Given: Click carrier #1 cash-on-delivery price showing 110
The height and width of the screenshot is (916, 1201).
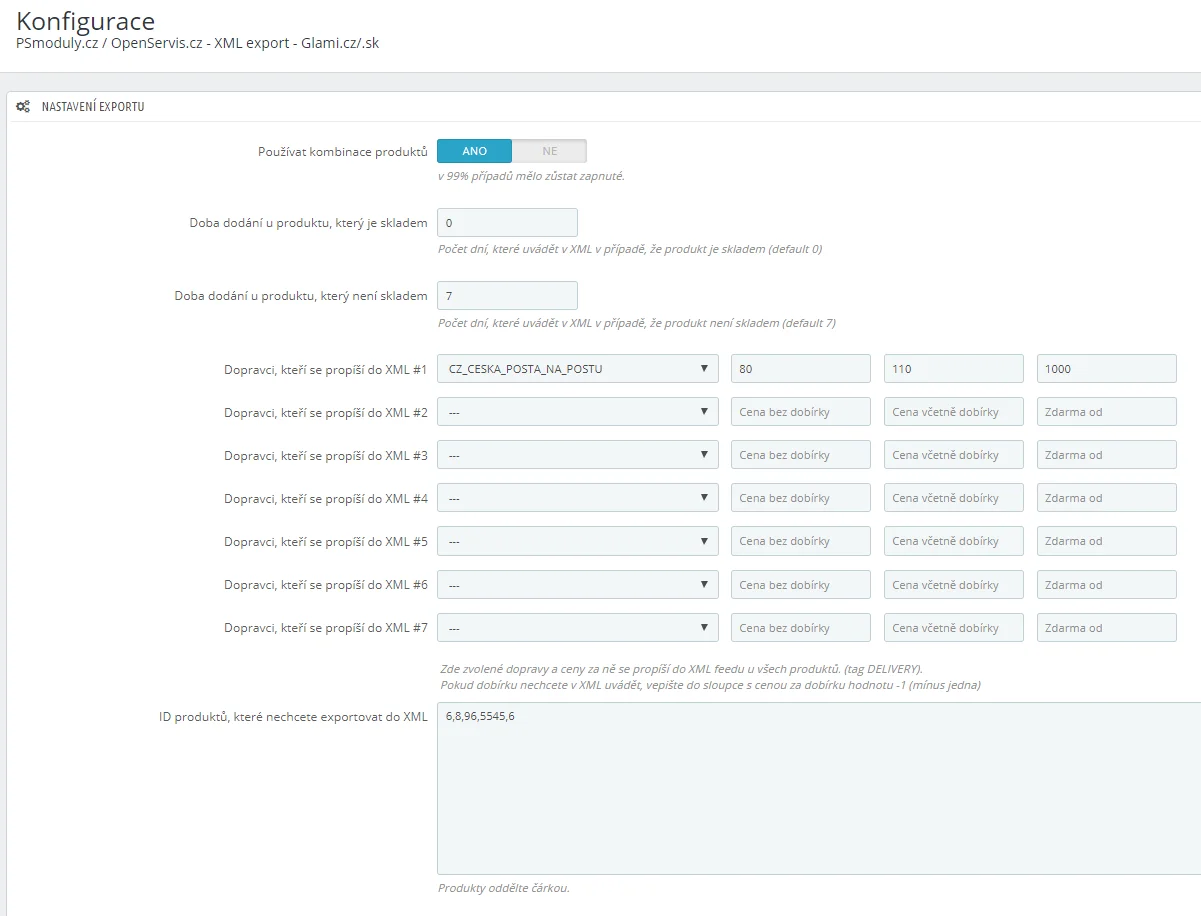Looking at the screenshot, I should [x=953, y=369].
